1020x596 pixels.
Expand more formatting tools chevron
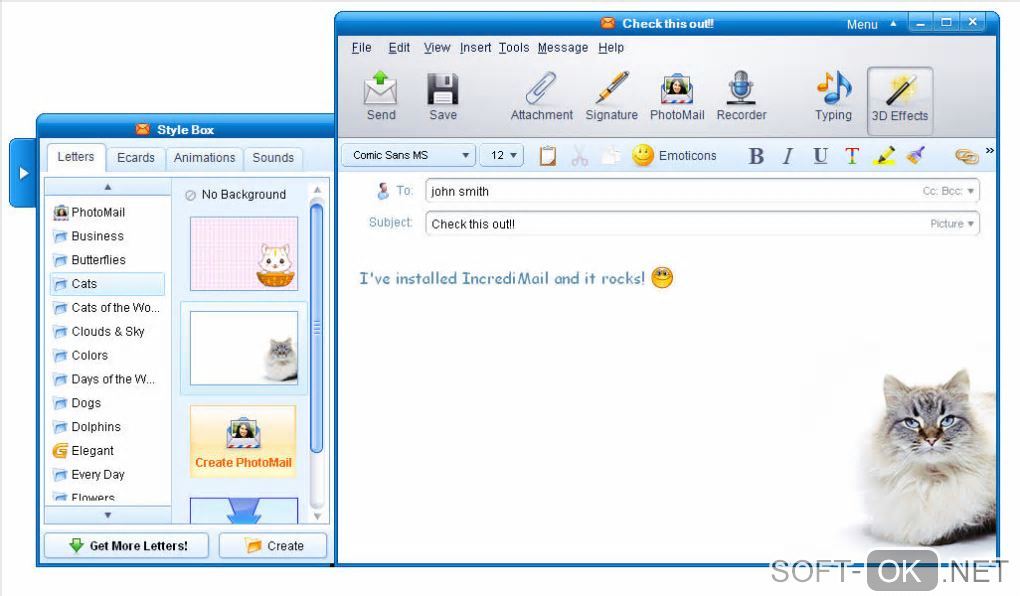(989, 150)
